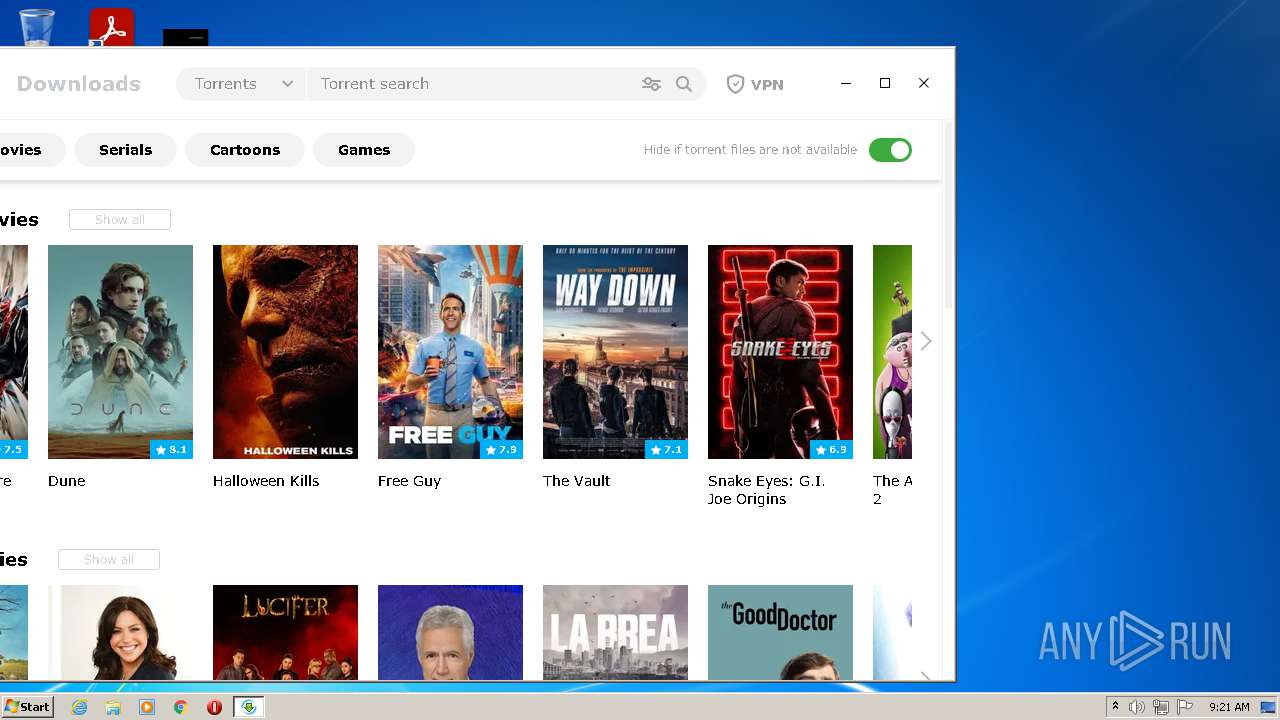Click Show all for the movies row
Viewport: 1280px width, 720px height.
120,220
